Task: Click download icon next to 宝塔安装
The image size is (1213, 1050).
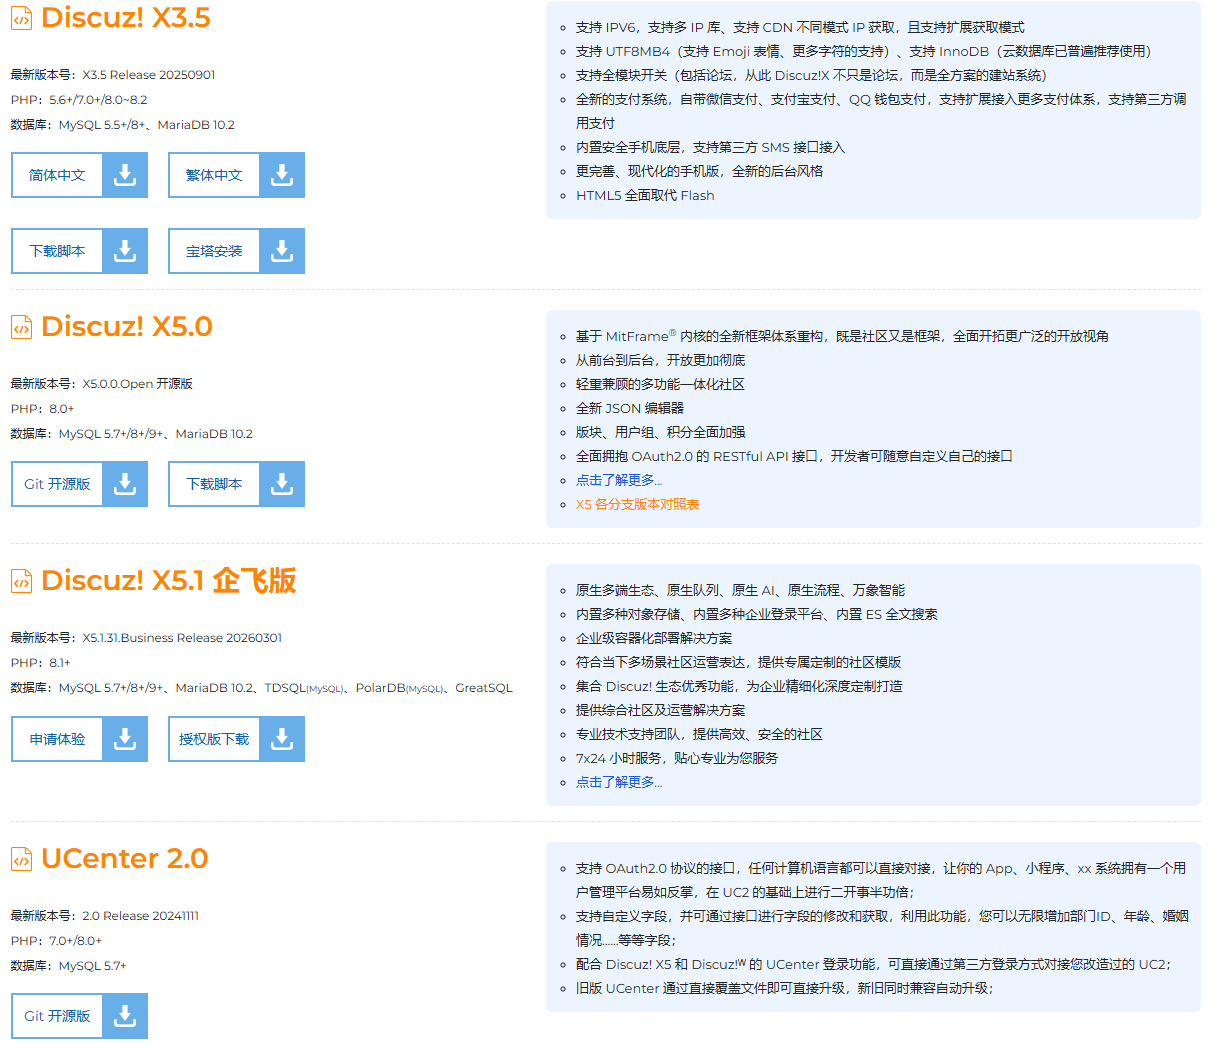Action: (282, 251)
